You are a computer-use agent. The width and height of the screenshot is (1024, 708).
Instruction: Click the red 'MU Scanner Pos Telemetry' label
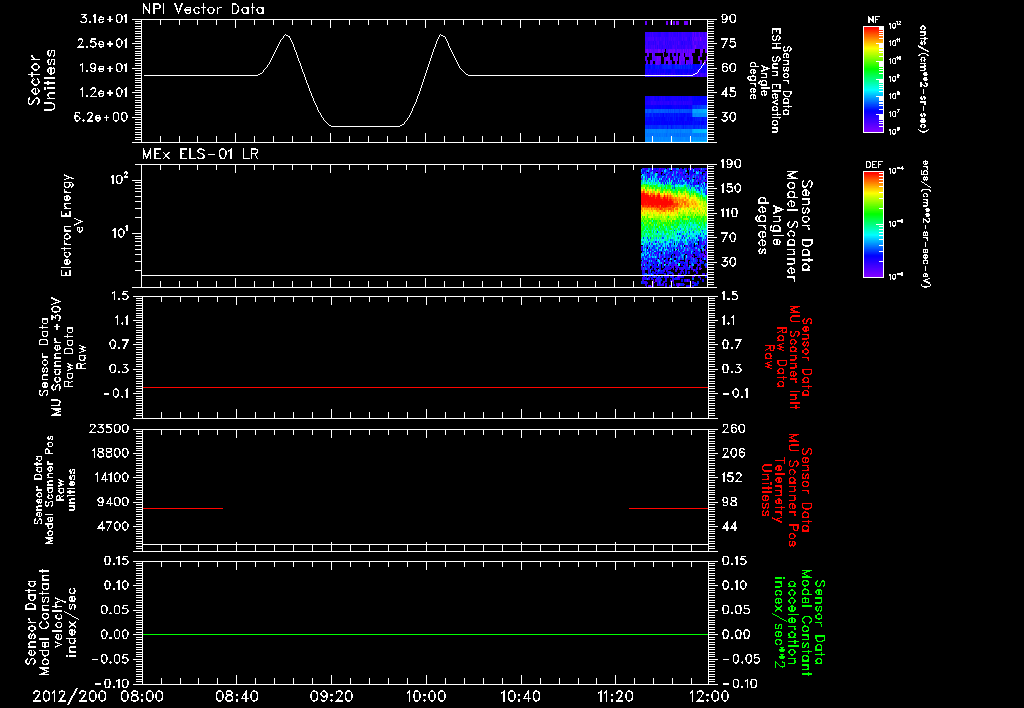pos(787,490)
